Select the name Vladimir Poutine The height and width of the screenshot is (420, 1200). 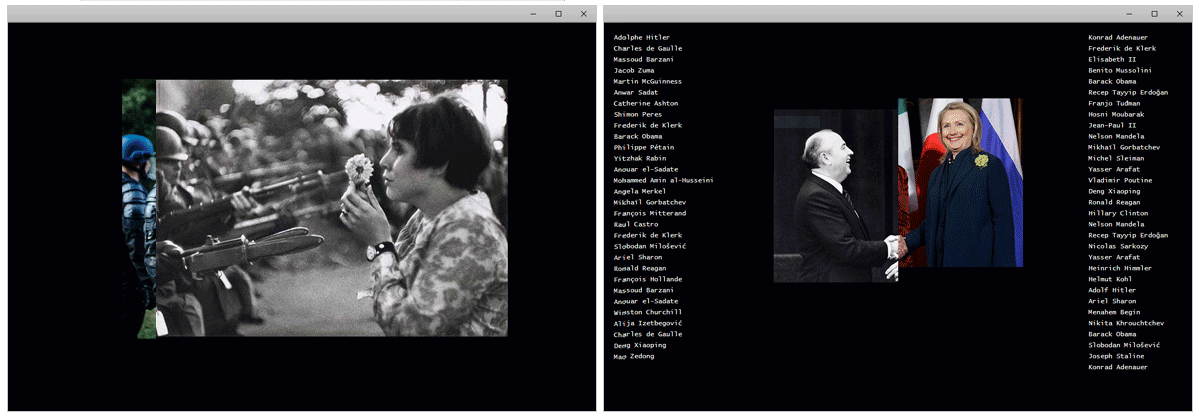click(x=1119, y=180)
